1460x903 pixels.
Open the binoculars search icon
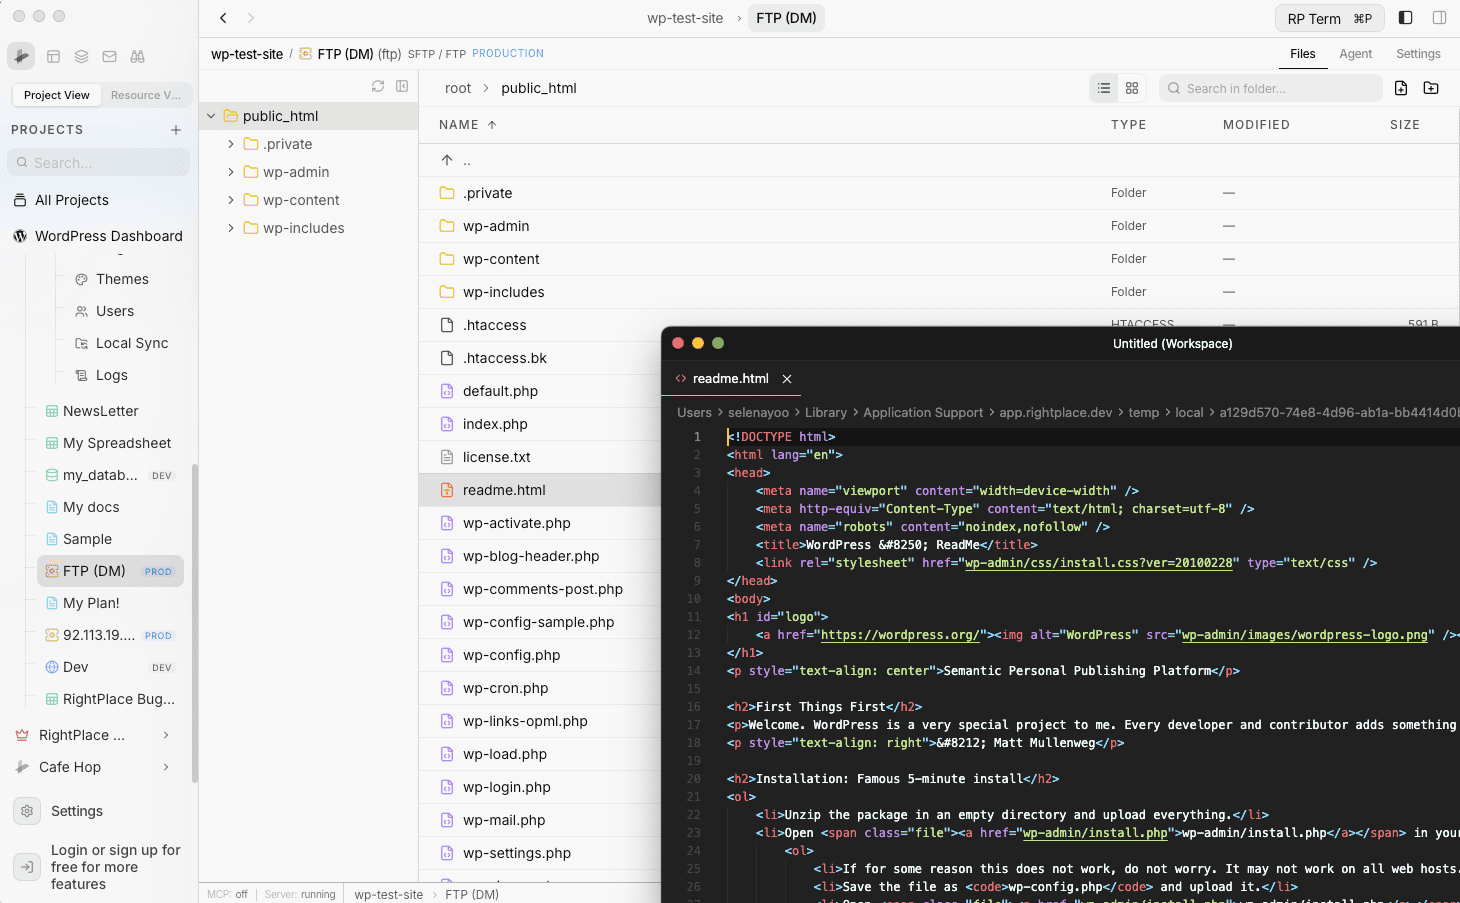coord(137,56)
